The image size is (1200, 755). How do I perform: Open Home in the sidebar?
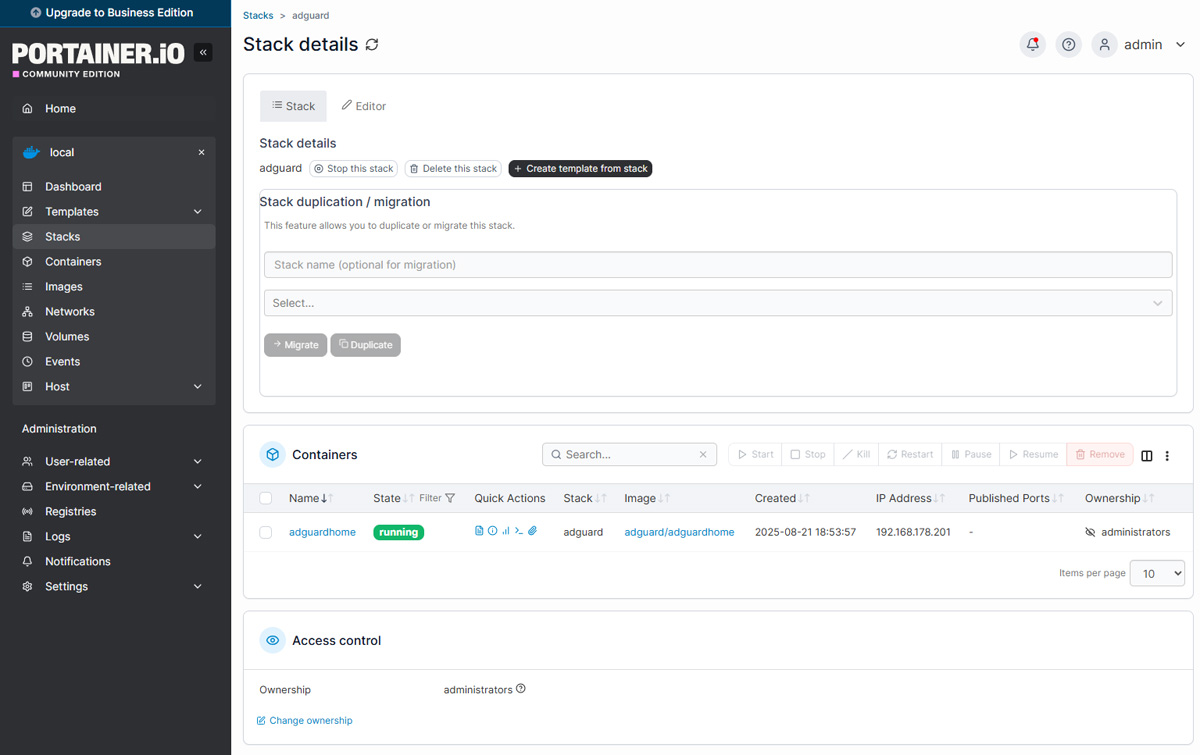114,108
